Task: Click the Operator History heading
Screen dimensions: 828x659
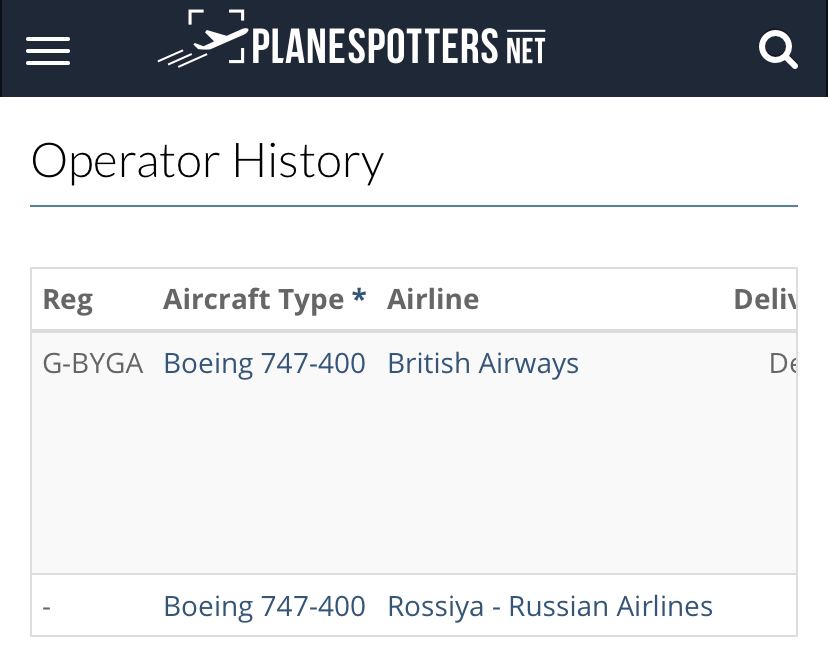Action: tap(207, 161)
